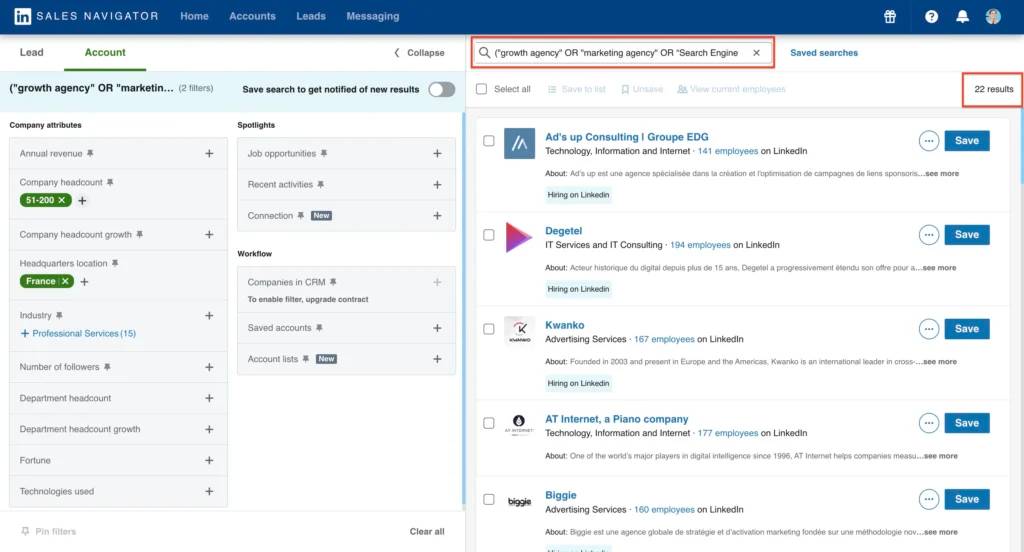
Task: Expand the Job opportunities spotlight filter
Action: [437, 154]
